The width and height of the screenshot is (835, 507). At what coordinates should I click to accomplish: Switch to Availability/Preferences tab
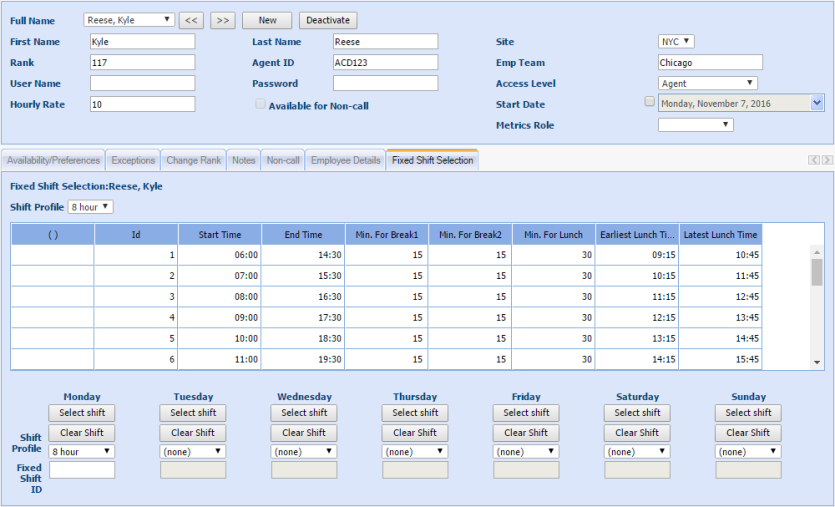pos(53,160)
